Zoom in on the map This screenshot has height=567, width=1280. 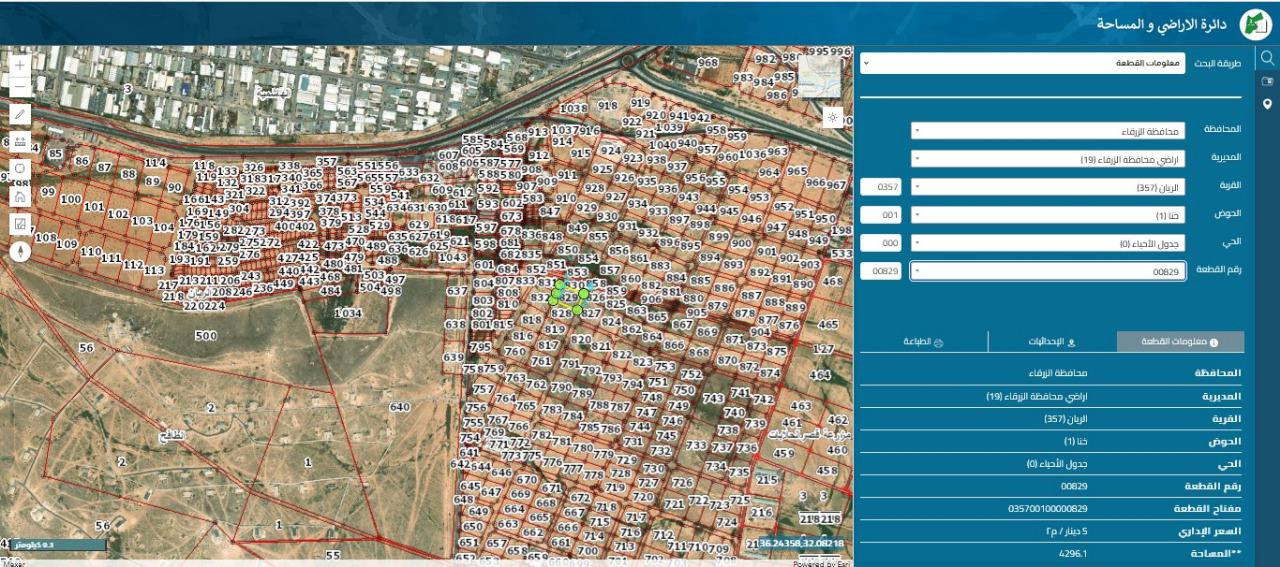tap(20, 65)
